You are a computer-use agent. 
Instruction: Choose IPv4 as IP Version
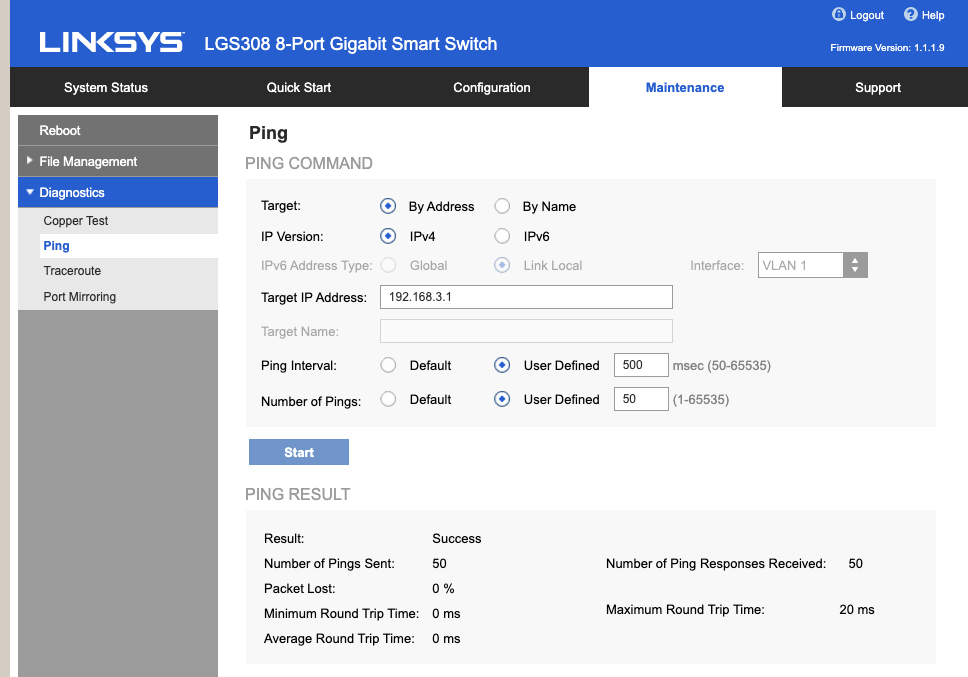[388, 236]
